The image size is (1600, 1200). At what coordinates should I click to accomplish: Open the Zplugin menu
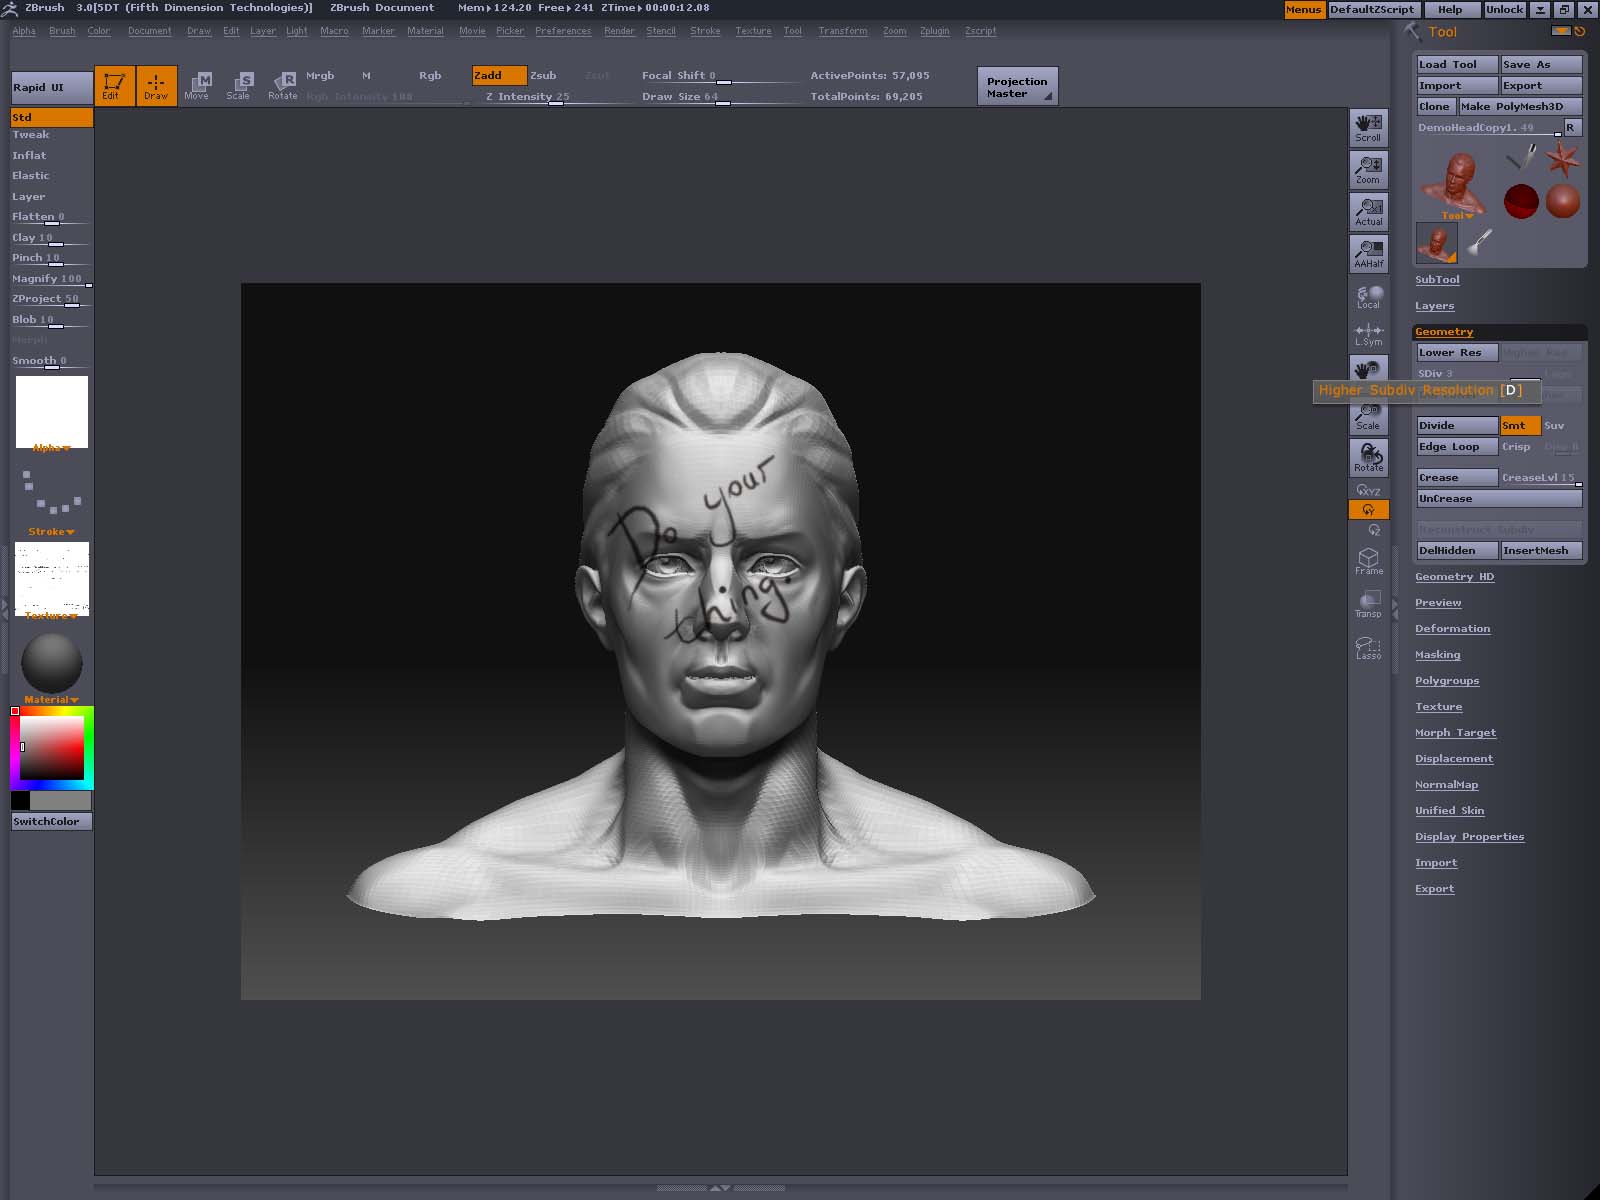[x=934, y=31]
